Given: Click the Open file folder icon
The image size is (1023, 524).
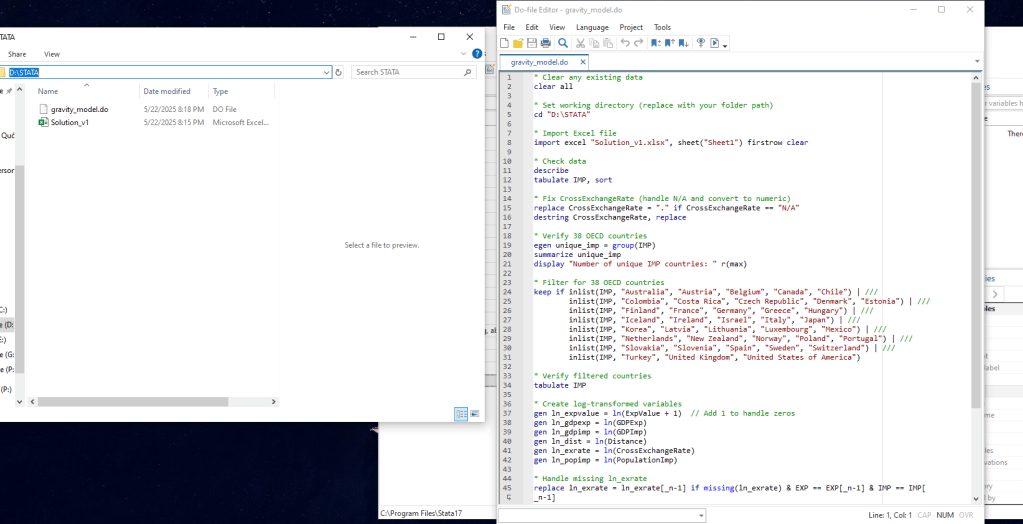Looking at the screenshot, I should click(518, 43).
